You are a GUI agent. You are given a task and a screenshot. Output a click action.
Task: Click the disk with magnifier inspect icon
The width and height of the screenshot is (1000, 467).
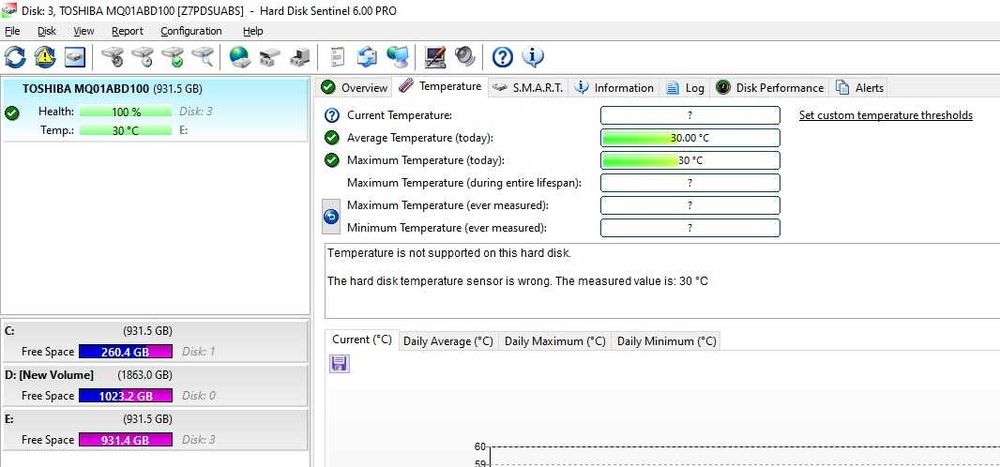click(x=203, y=57)
